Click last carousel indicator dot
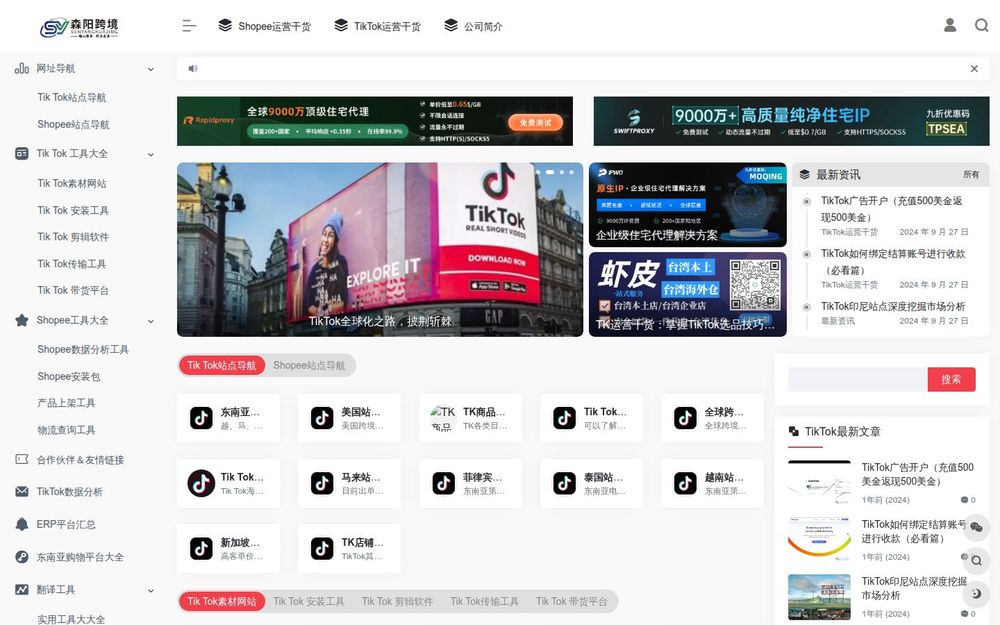 pyautogui.click(x=571, y=172)
